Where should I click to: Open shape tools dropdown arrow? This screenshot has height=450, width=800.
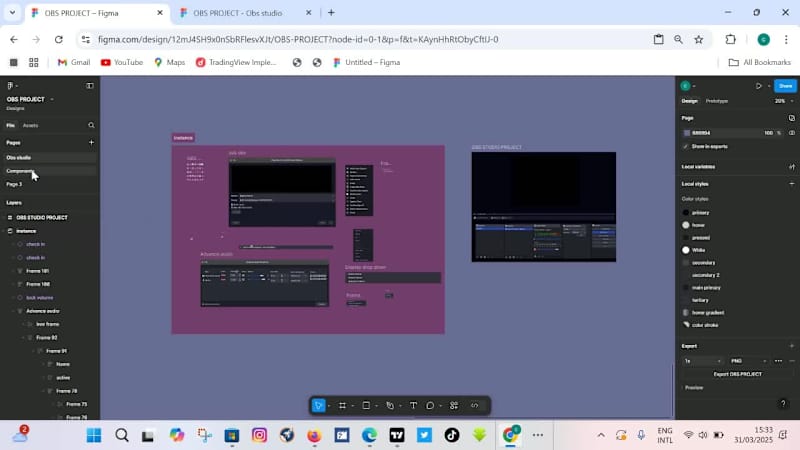377,406
